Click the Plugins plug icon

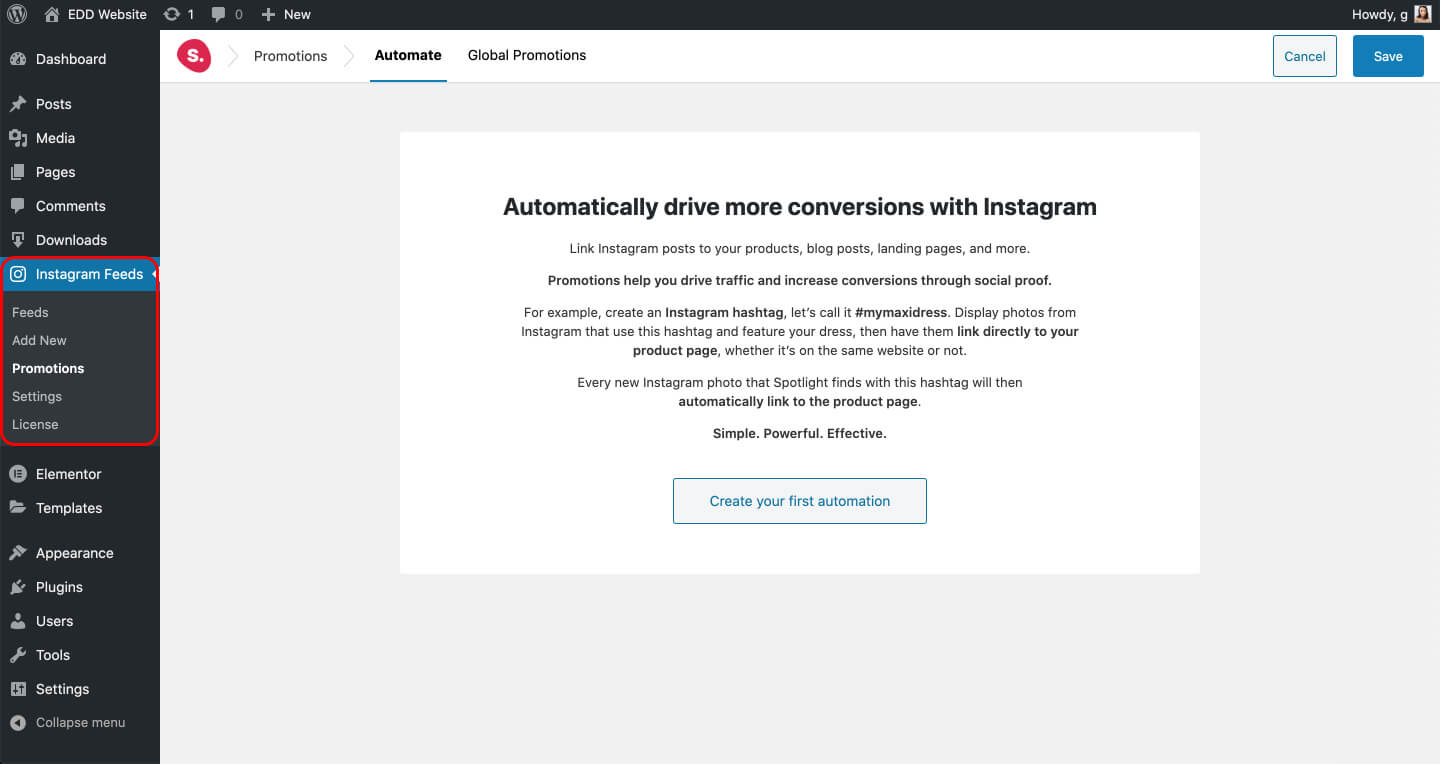18,587
